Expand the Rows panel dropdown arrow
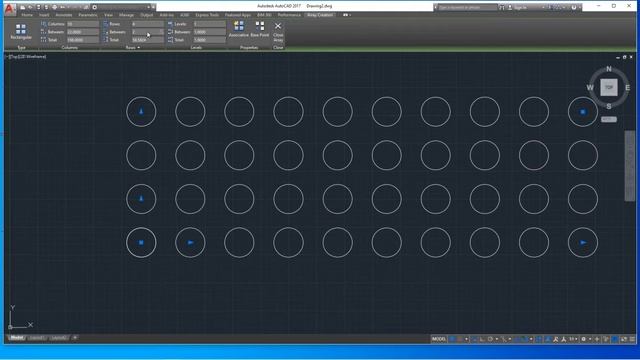This screenshot has height=360, width=640. pyautogui.click(x=139, y=48)
